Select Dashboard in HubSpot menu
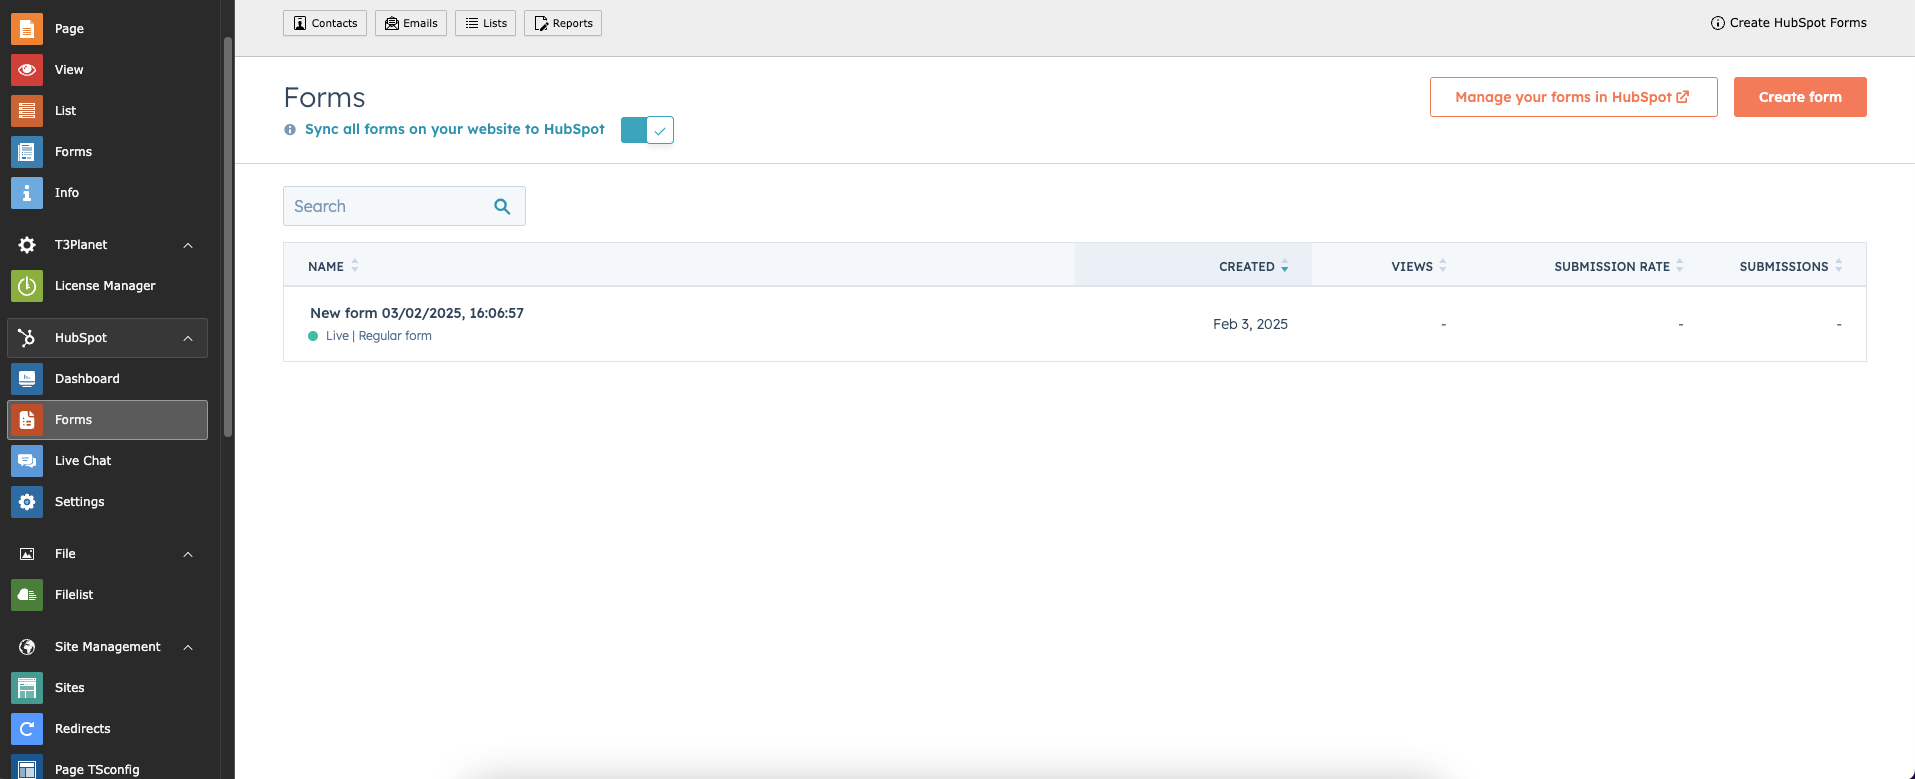This screenshot has height=779, width=1915. coord(108,379)
